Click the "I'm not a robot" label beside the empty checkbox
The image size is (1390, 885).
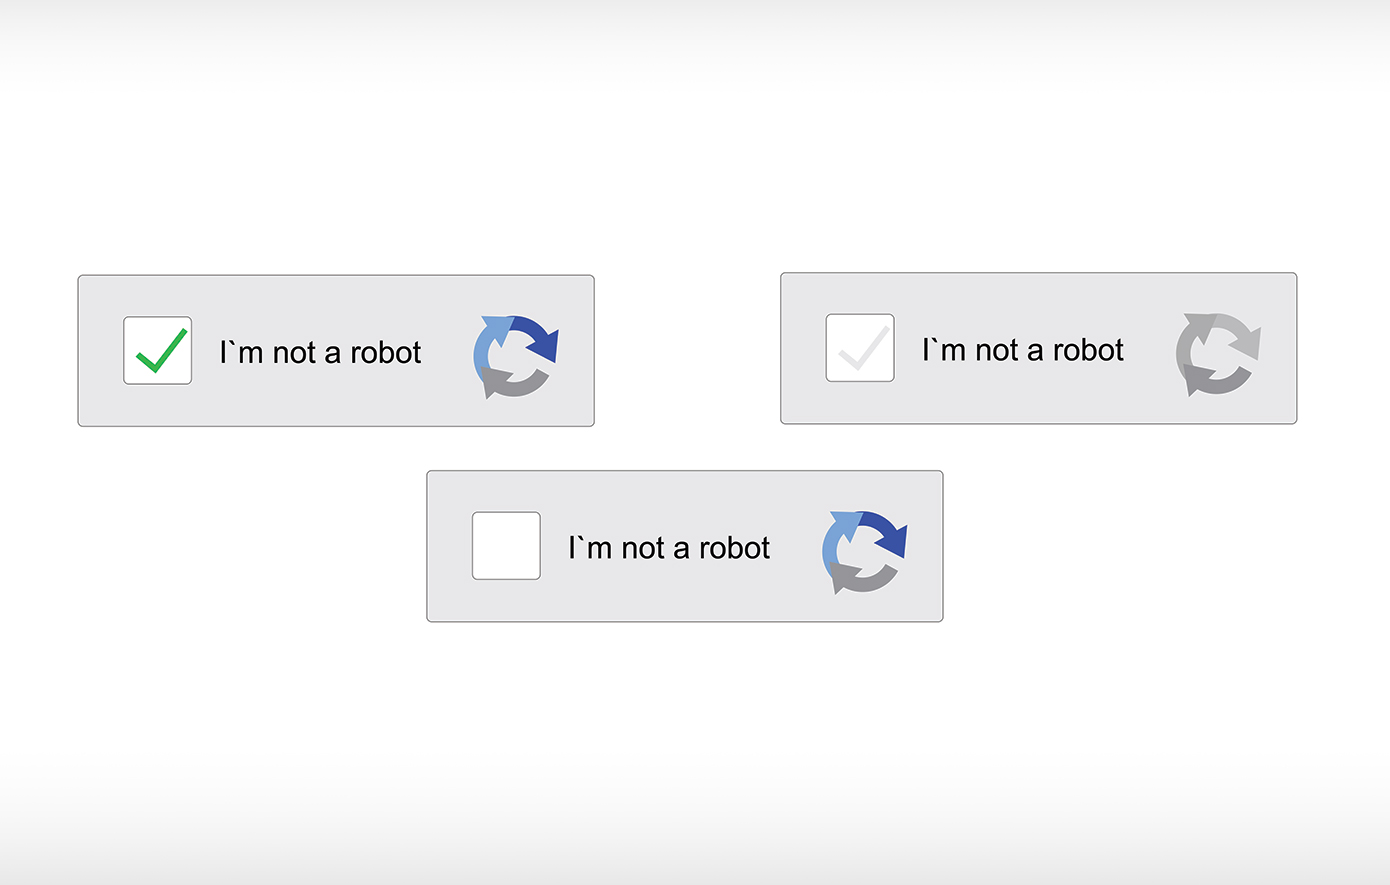point(669,547)
